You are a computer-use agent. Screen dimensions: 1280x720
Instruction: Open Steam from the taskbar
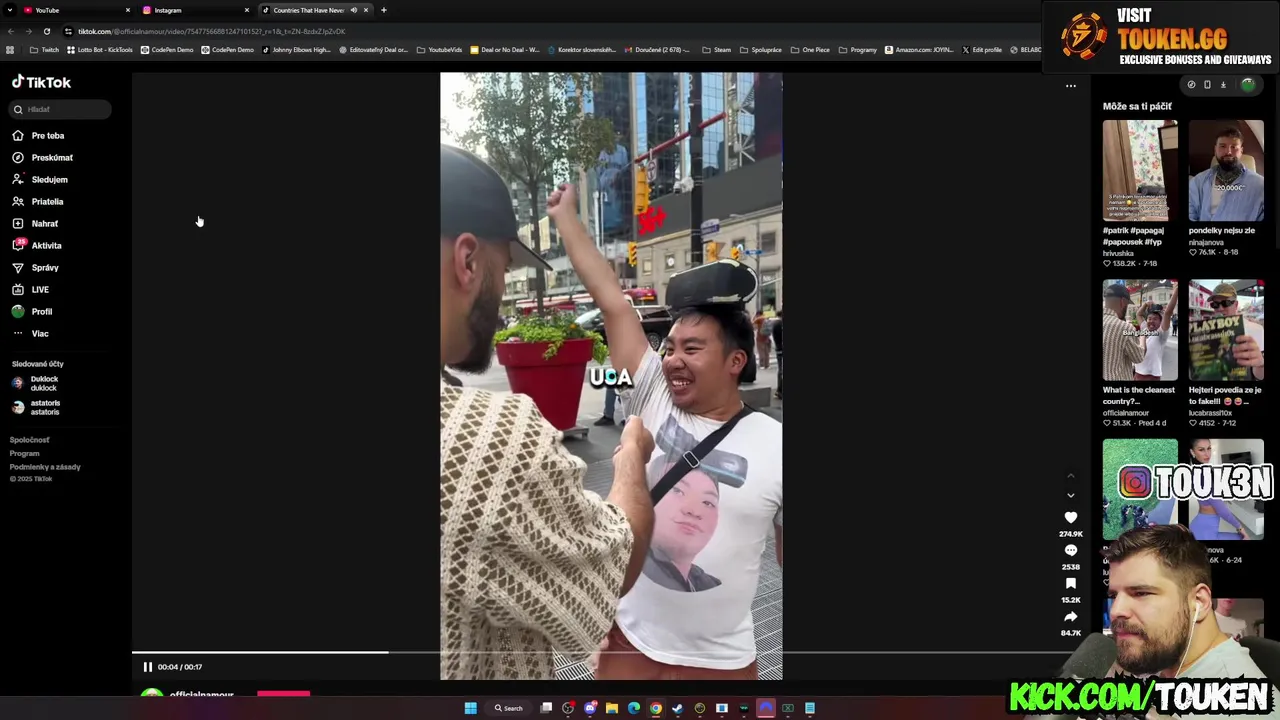[x=678, y=708]
